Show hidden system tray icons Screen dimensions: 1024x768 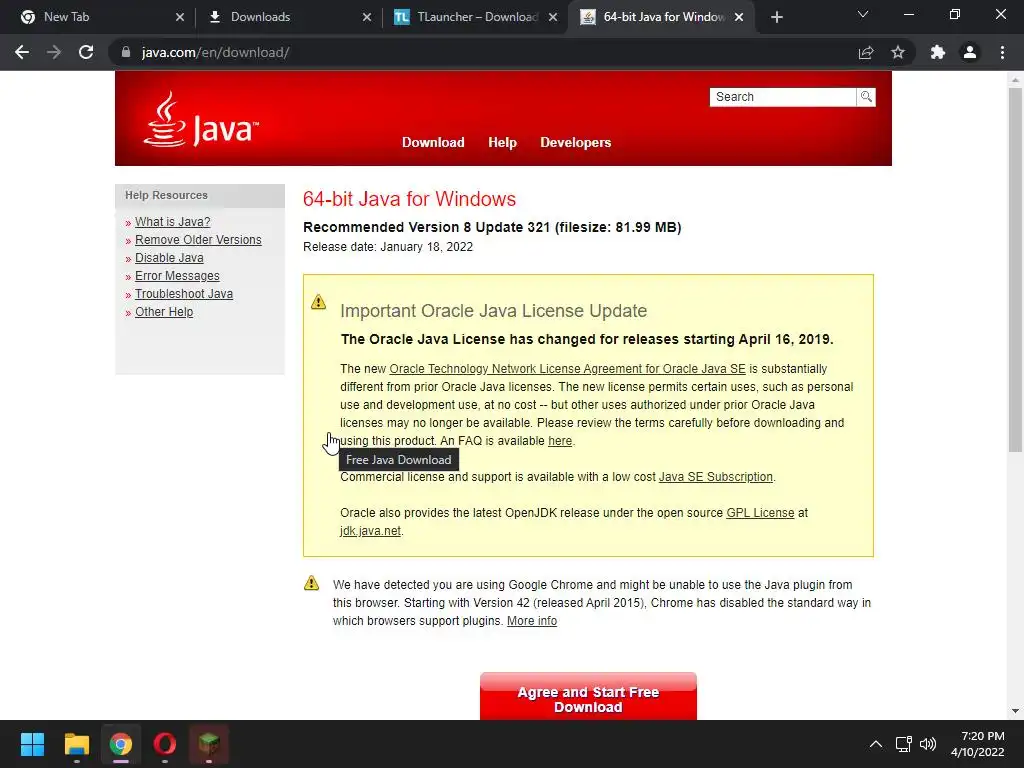pos(876,744)
